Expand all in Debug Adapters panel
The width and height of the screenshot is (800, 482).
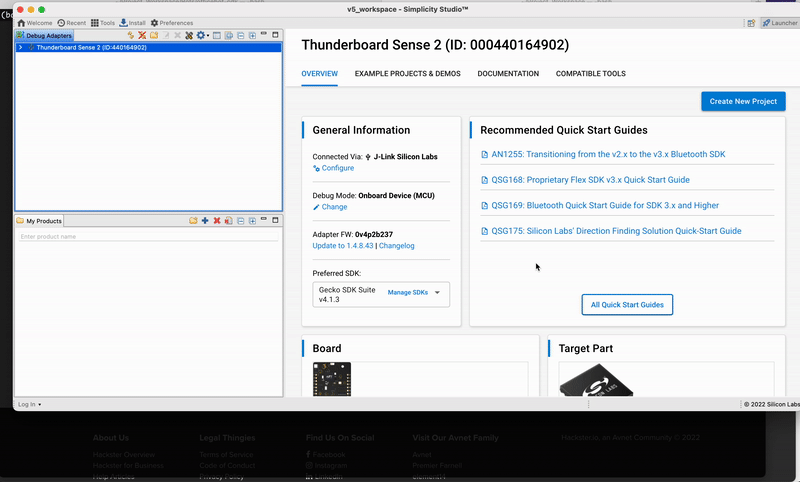pos(252,35)
